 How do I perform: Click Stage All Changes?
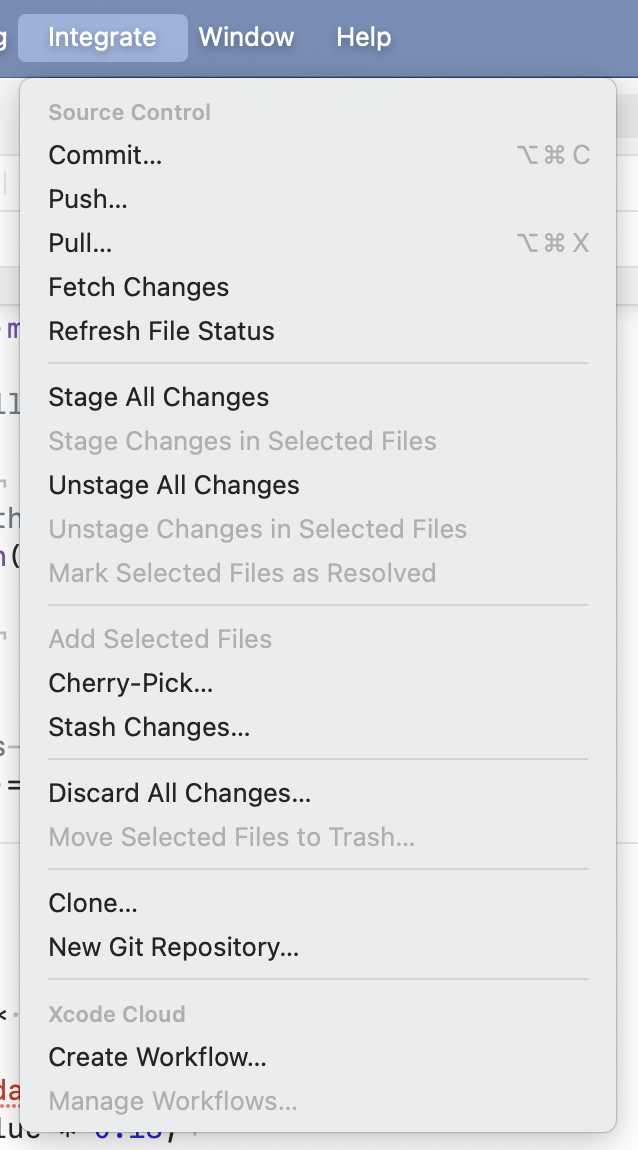click(x=158, y=397)
